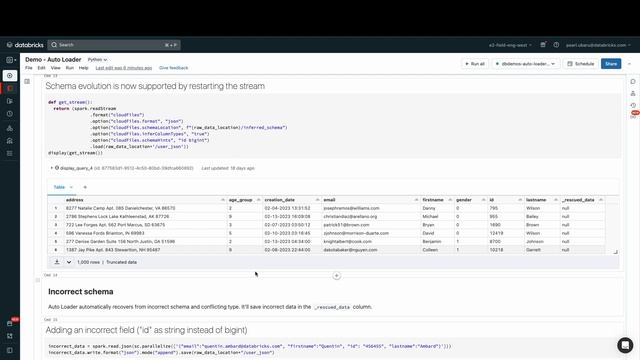This screenshot has width=640, height=360.
Task: Select the Table results tab
Action: point(59,187)
